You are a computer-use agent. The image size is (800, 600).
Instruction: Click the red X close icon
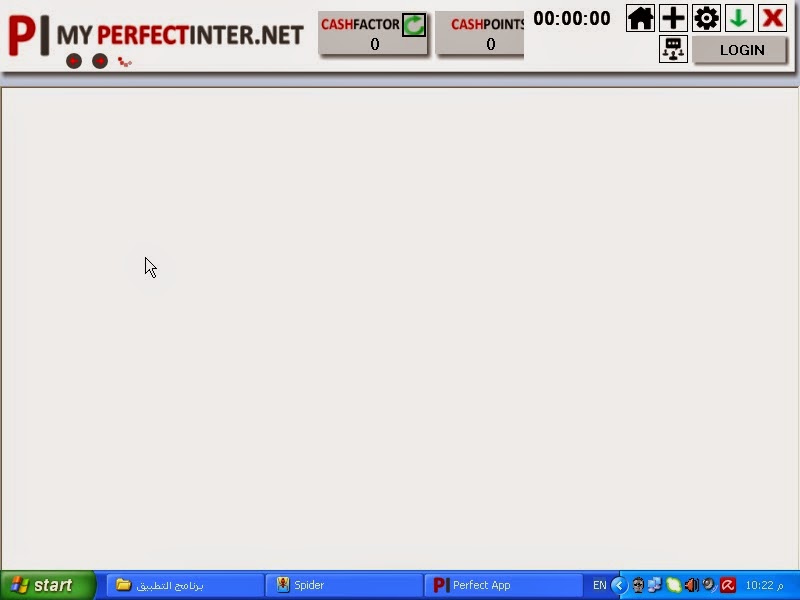point(772,18)
